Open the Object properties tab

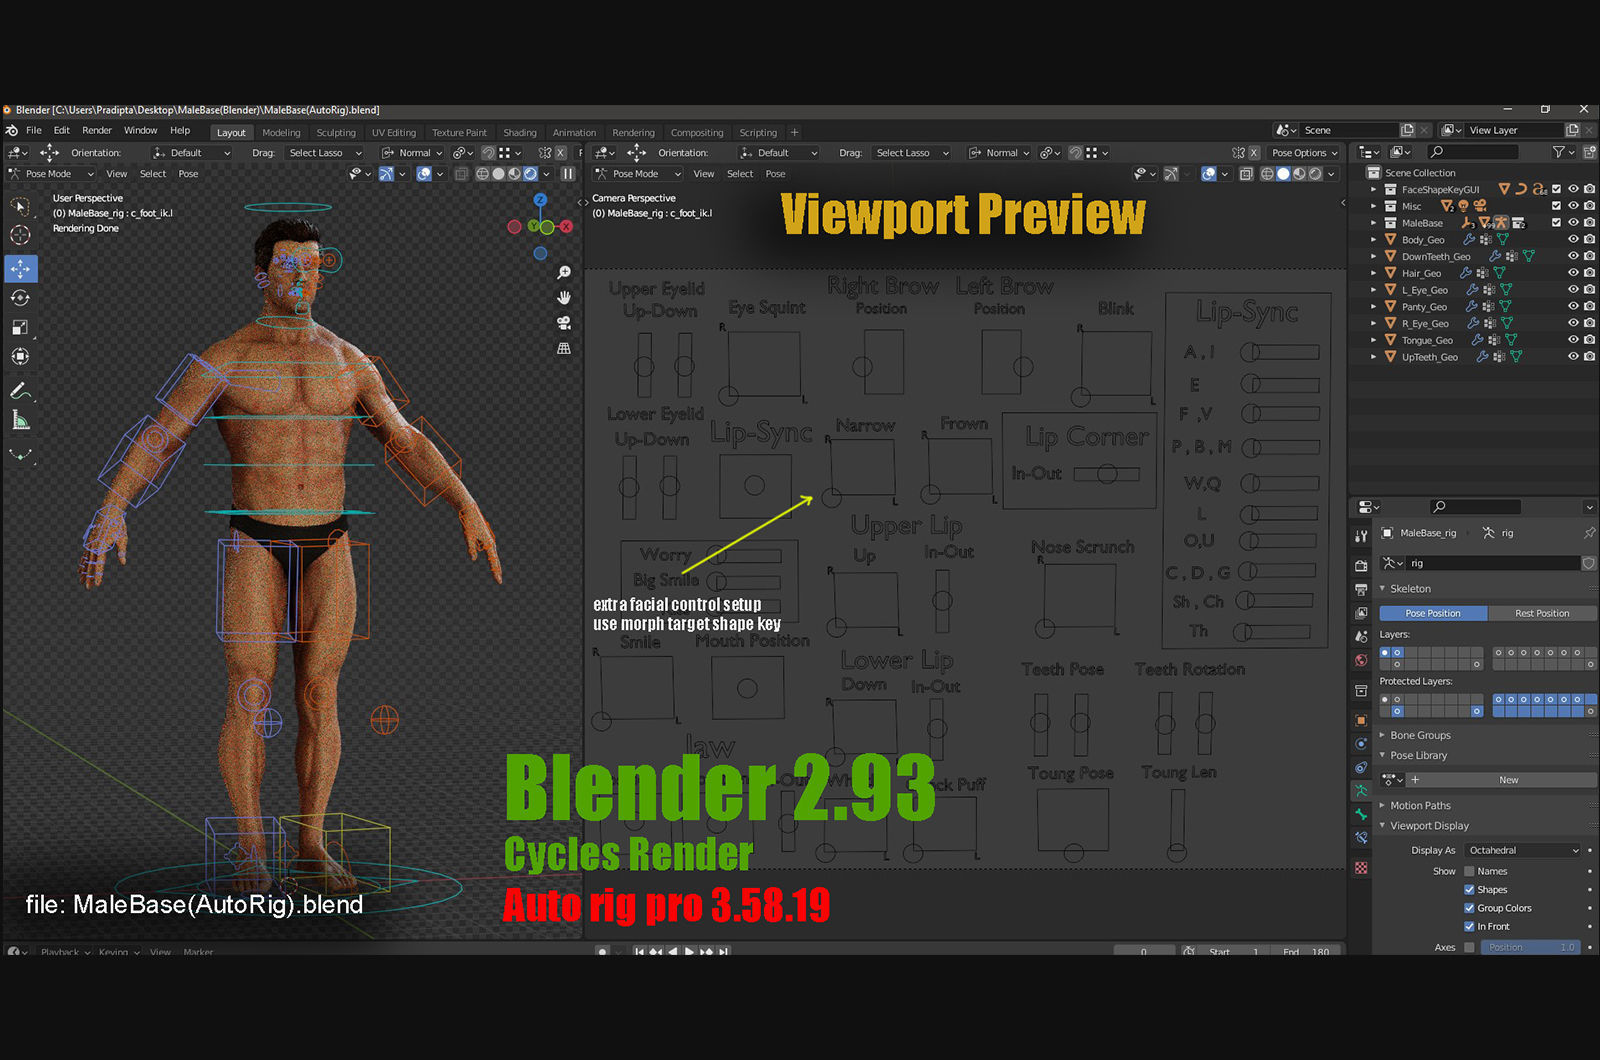[x=1361, y=720]
